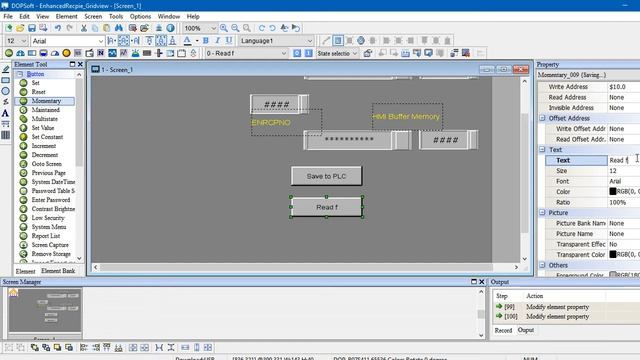
Task: Switch to state 1 toggle button
Action: coord(309,53)
